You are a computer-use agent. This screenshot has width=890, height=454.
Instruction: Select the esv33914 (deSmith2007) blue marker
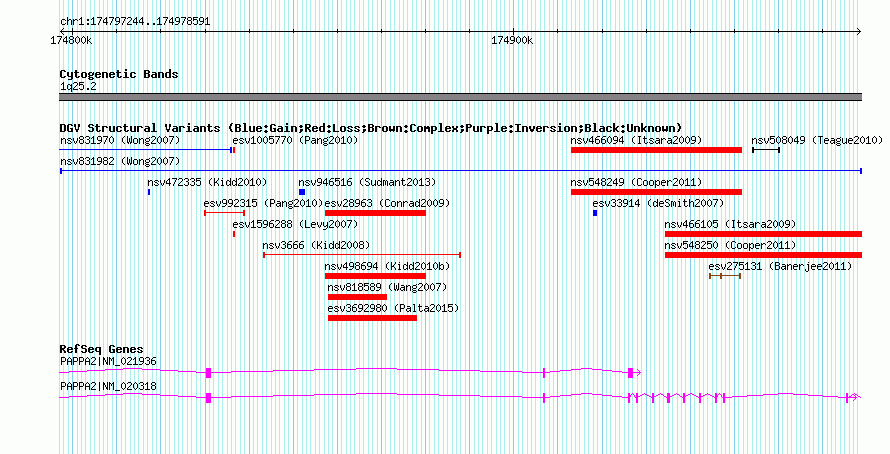[x=595, y=213]
